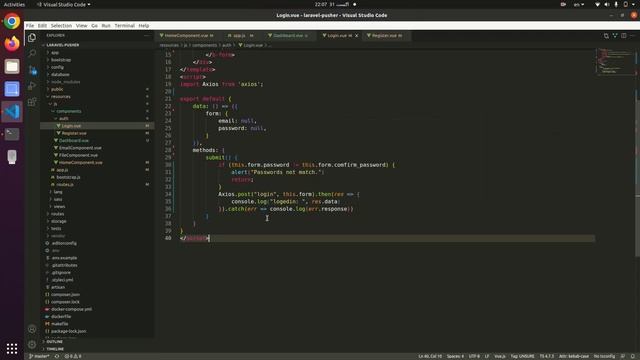This screenshot has height=360, width=640.
Task: Click Visual Studio Code dock icon
Action: coord(12,111)
